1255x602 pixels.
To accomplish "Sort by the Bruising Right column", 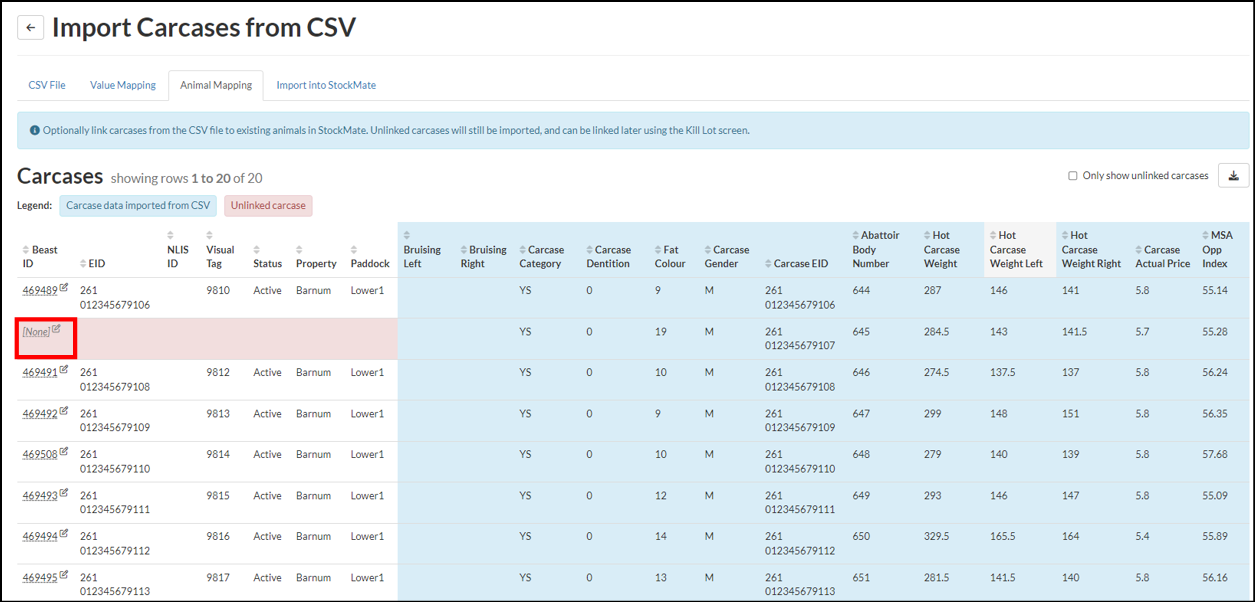I will tap(483, 257).
